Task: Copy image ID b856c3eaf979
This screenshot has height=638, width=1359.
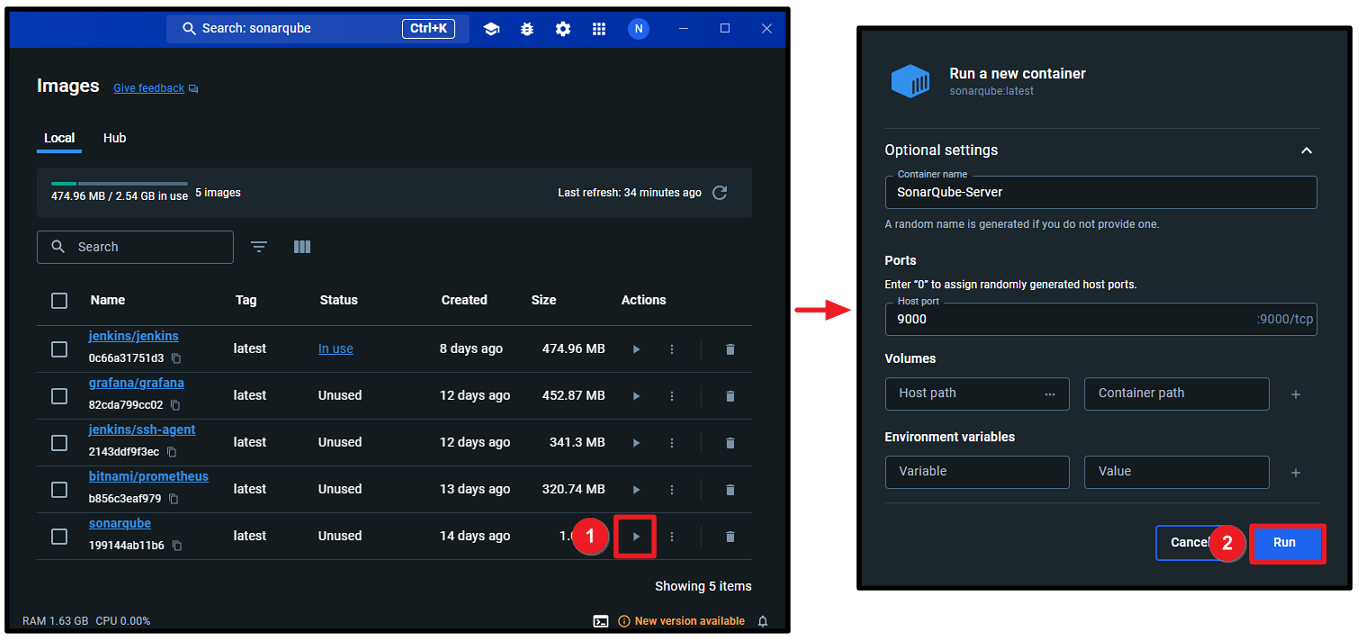Action: (x=174, y=499)
